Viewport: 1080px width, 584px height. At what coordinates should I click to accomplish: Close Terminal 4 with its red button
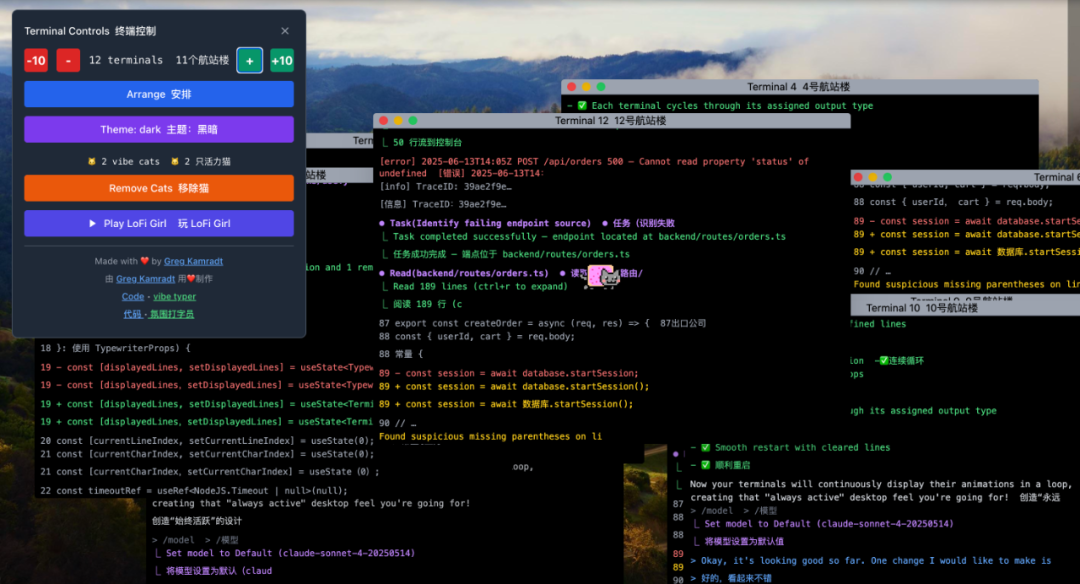coord(572,87)
